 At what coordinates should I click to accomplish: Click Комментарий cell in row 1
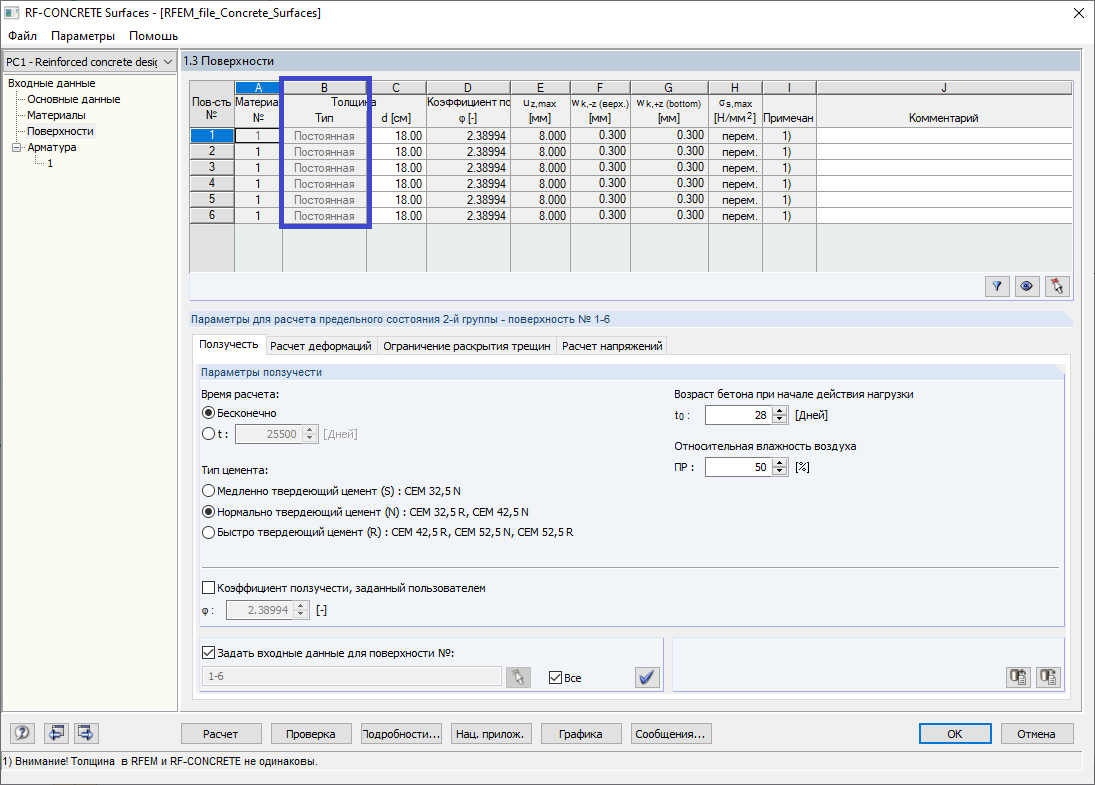tap(944, 135)
